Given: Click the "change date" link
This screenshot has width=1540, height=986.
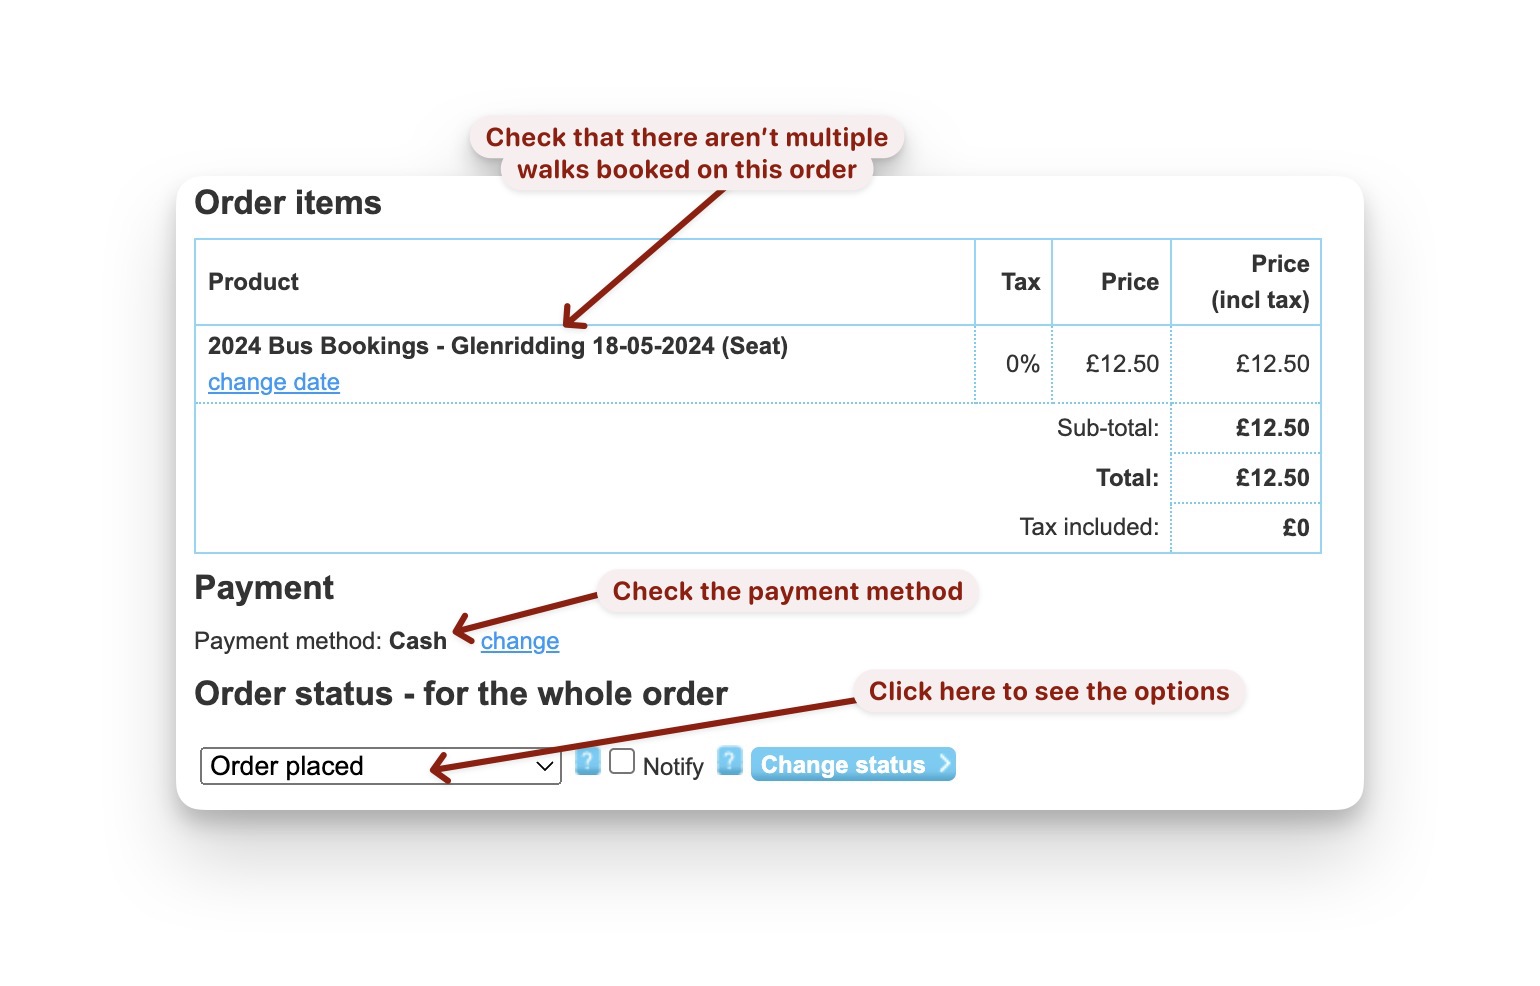Looking at the screenshot, I should pos(273,382).
